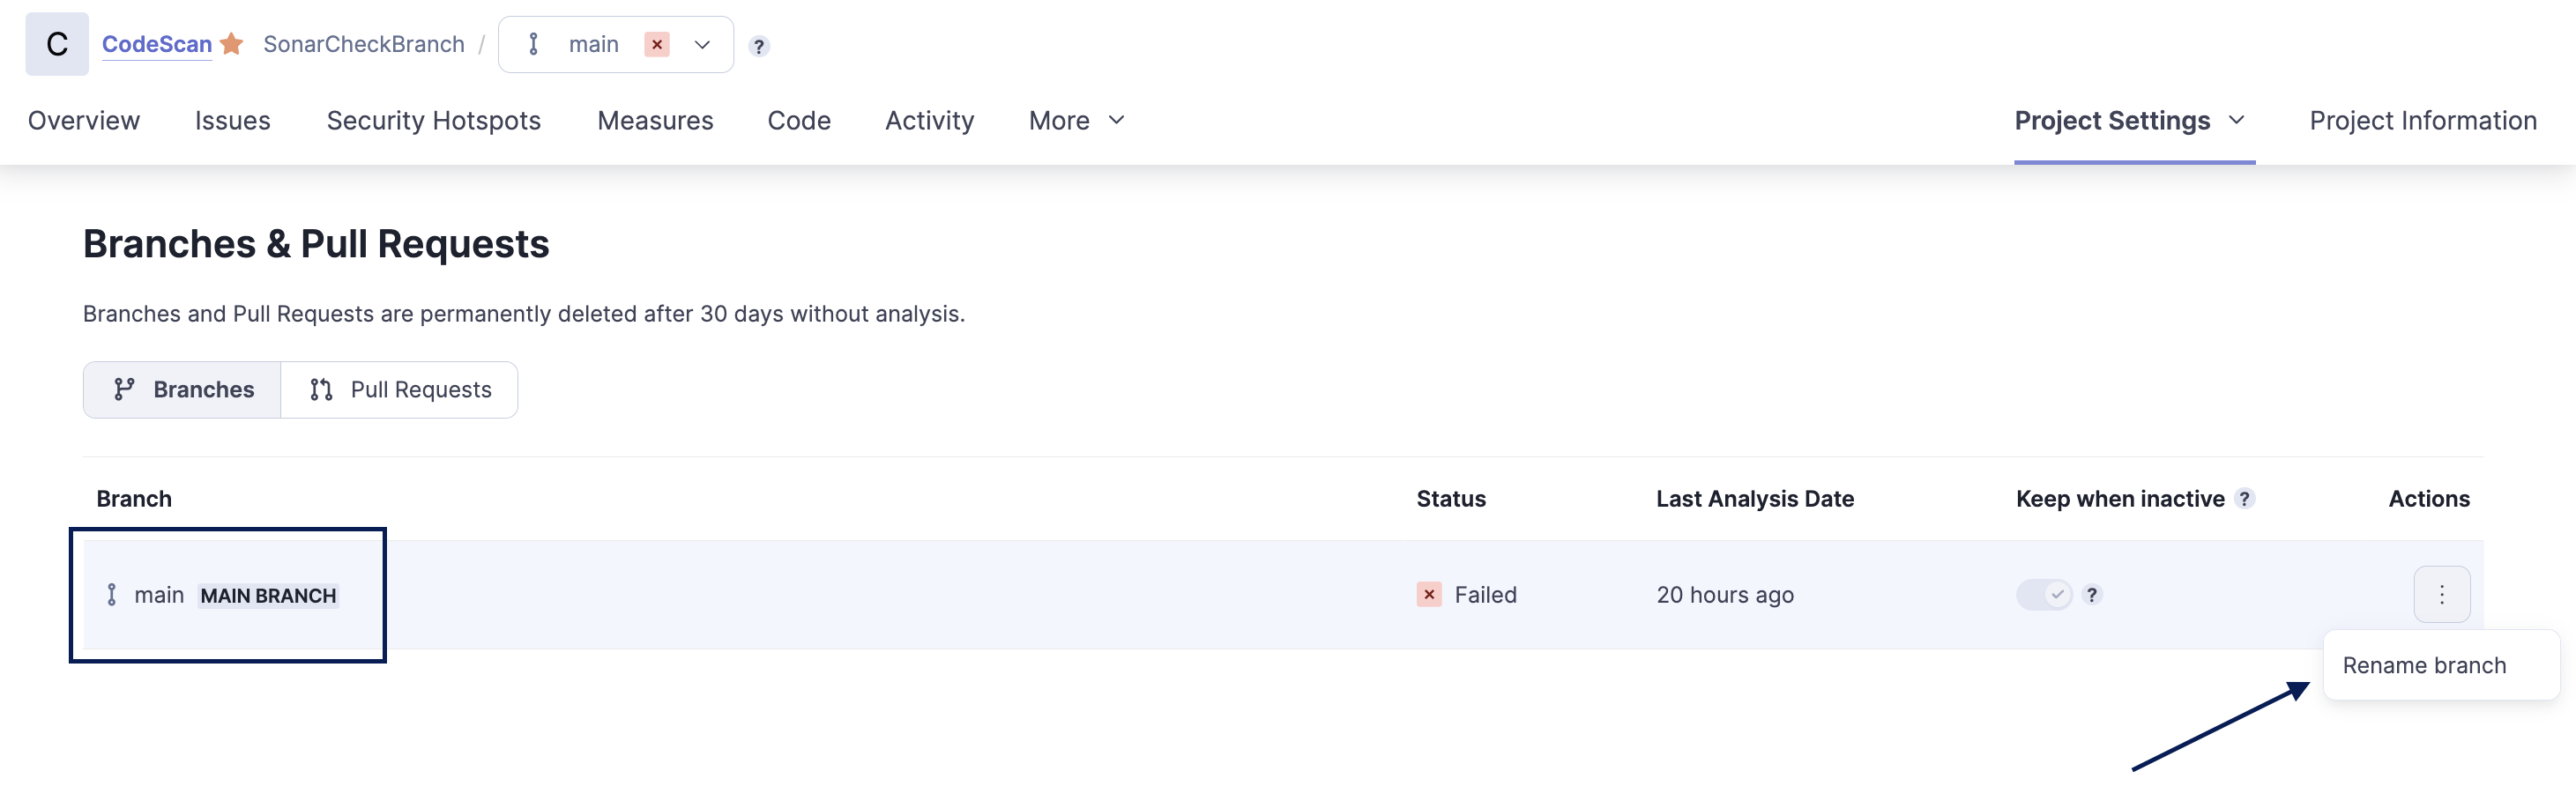Viewport: 2576px width, 786px height.
Task: Click the main branch row name
Action: point(159,595)
